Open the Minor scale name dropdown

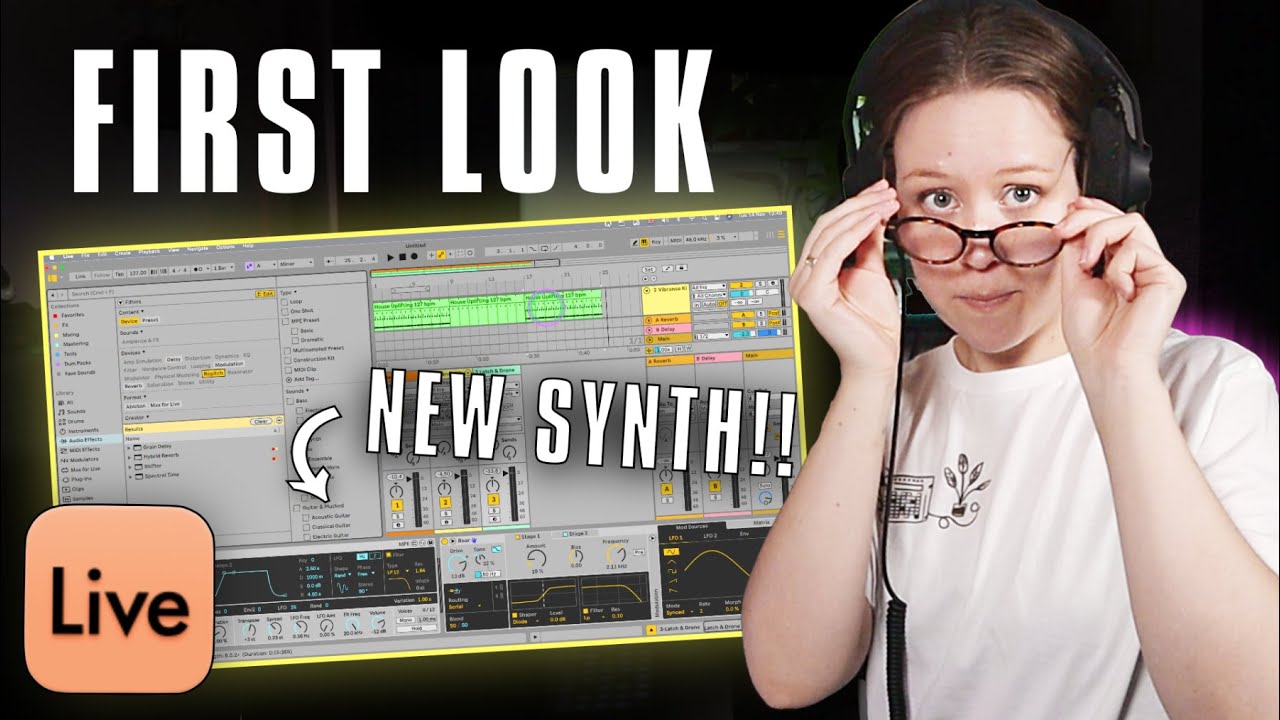295,263
